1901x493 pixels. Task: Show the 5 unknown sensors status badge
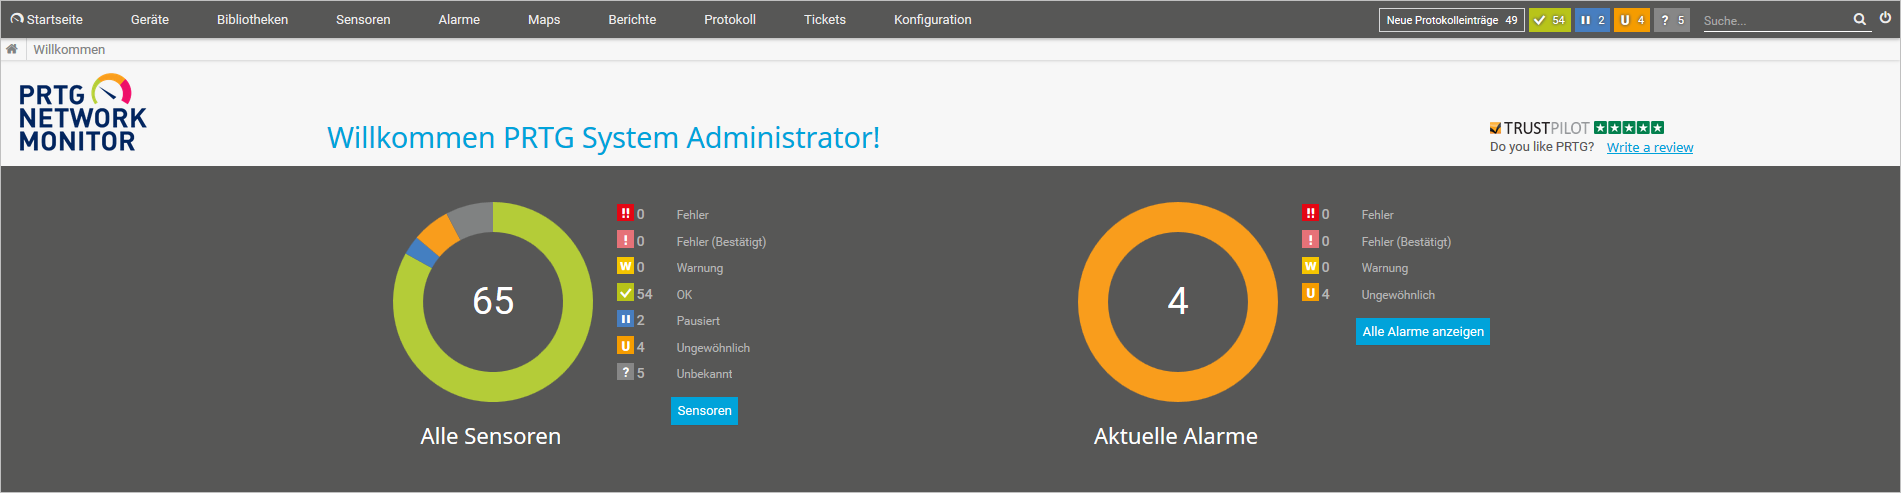click(1672, 20)
